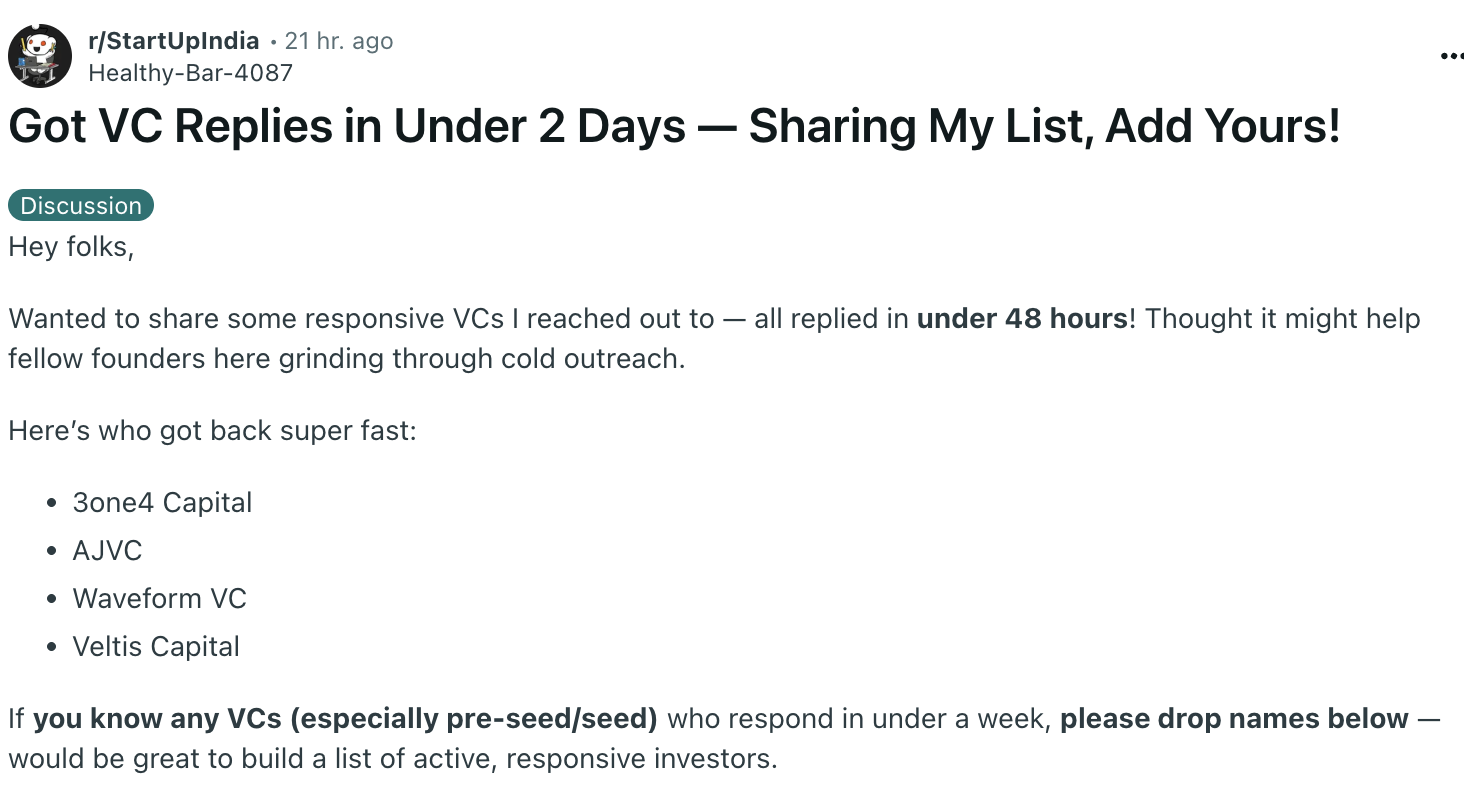Screen dimensions: 1464x788
Task: Click the "3one4 Capital" list item
Action: tap(162, 502)
